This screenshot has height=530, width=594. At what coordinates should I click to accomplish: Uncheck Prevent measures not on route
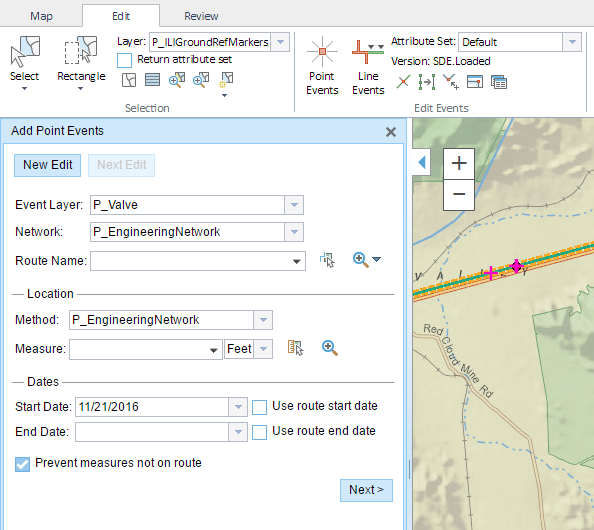click(22, 464)
